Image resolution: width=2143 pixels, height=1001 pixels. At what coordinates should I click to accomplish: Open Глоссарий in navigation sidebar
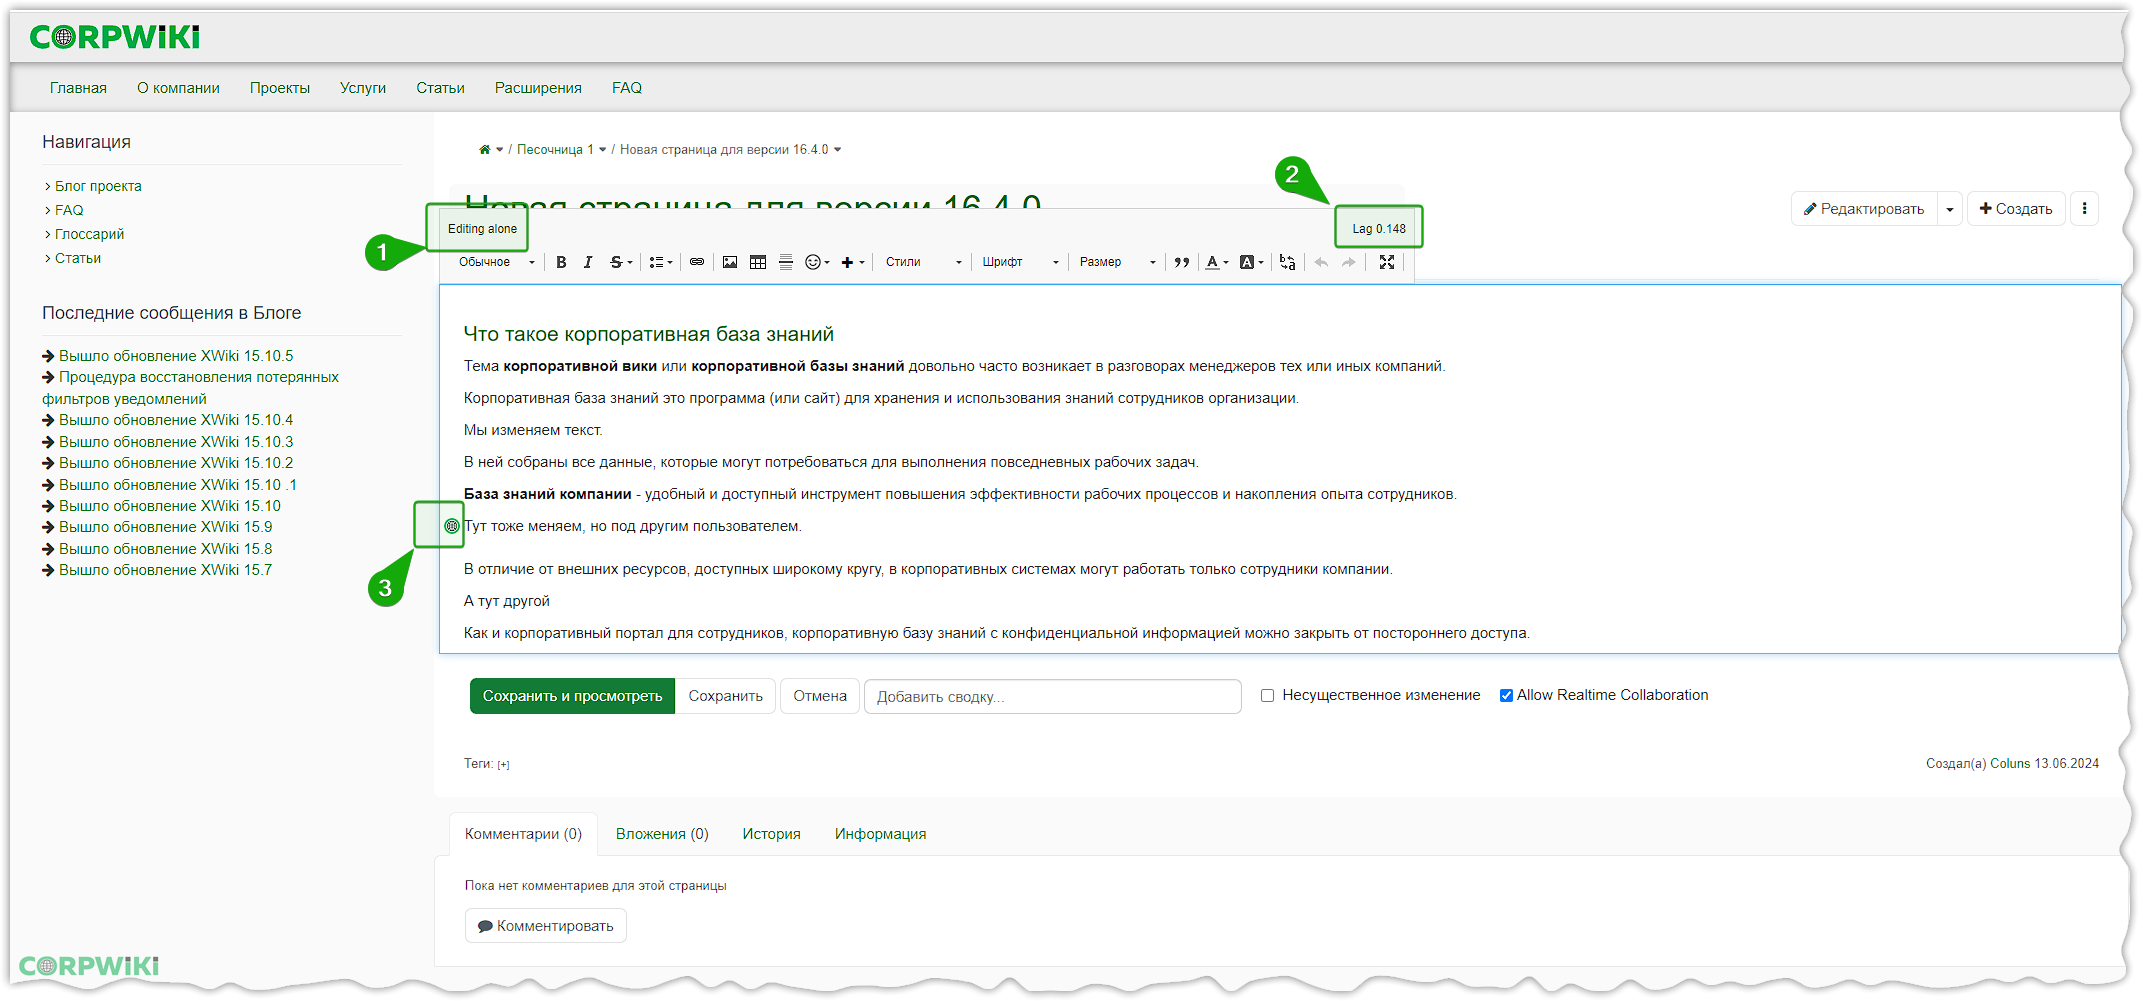(89, 234)
